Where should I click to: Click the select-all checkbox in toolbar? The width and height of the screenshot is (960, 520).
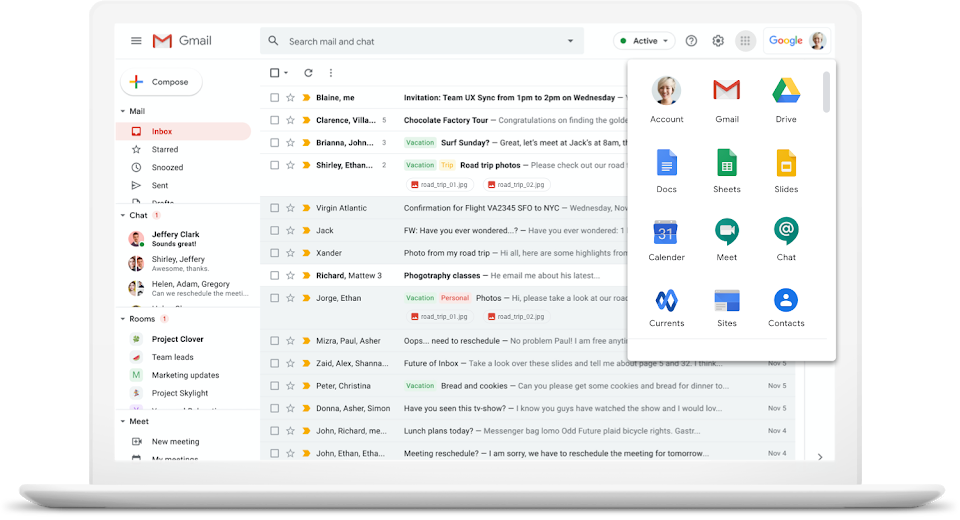tap(274, 73)
